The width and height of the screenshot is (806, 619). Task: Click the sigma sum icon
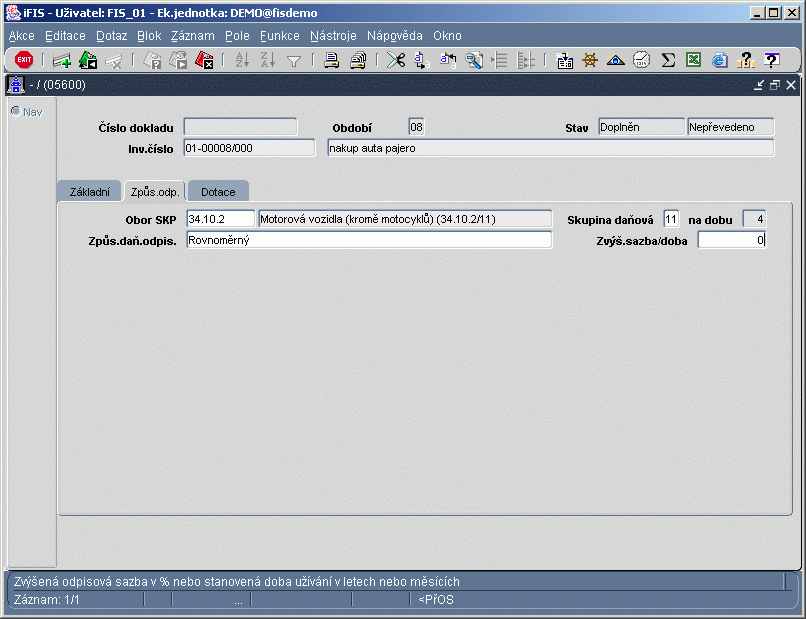(668, 61)
